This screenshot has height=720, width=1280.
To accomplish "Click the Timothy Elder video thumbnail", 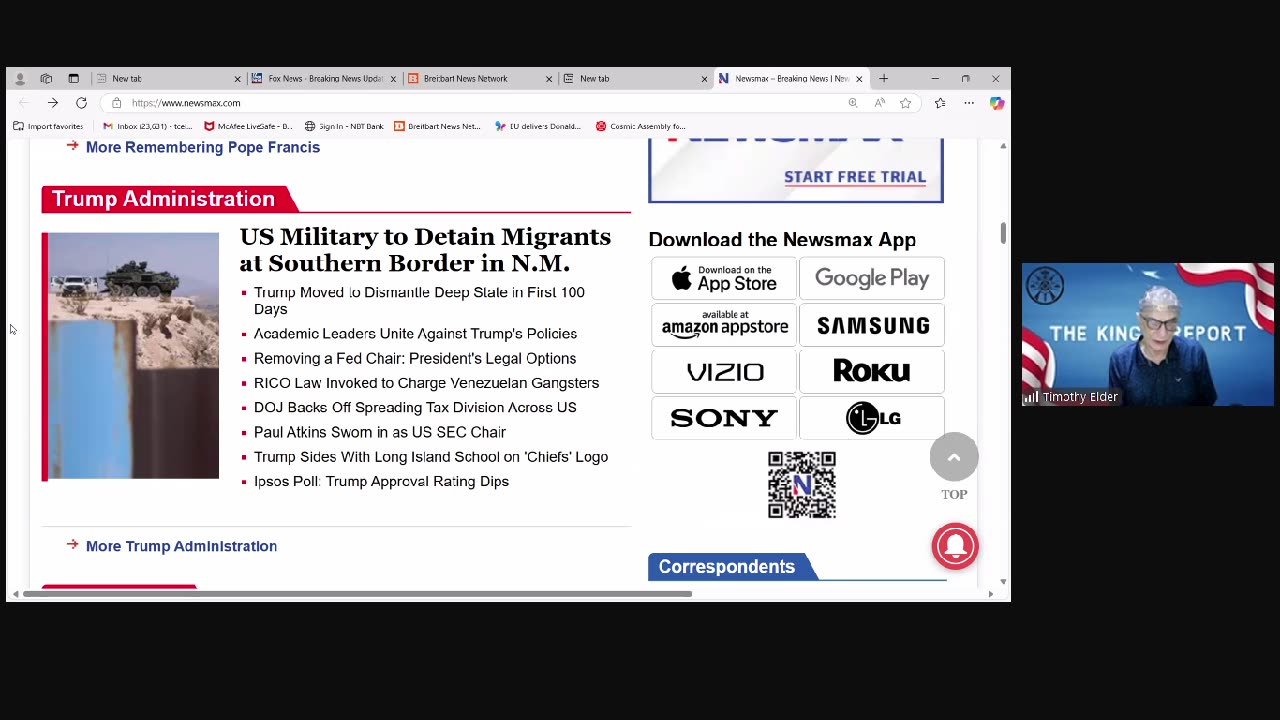I will [1148, 334].
